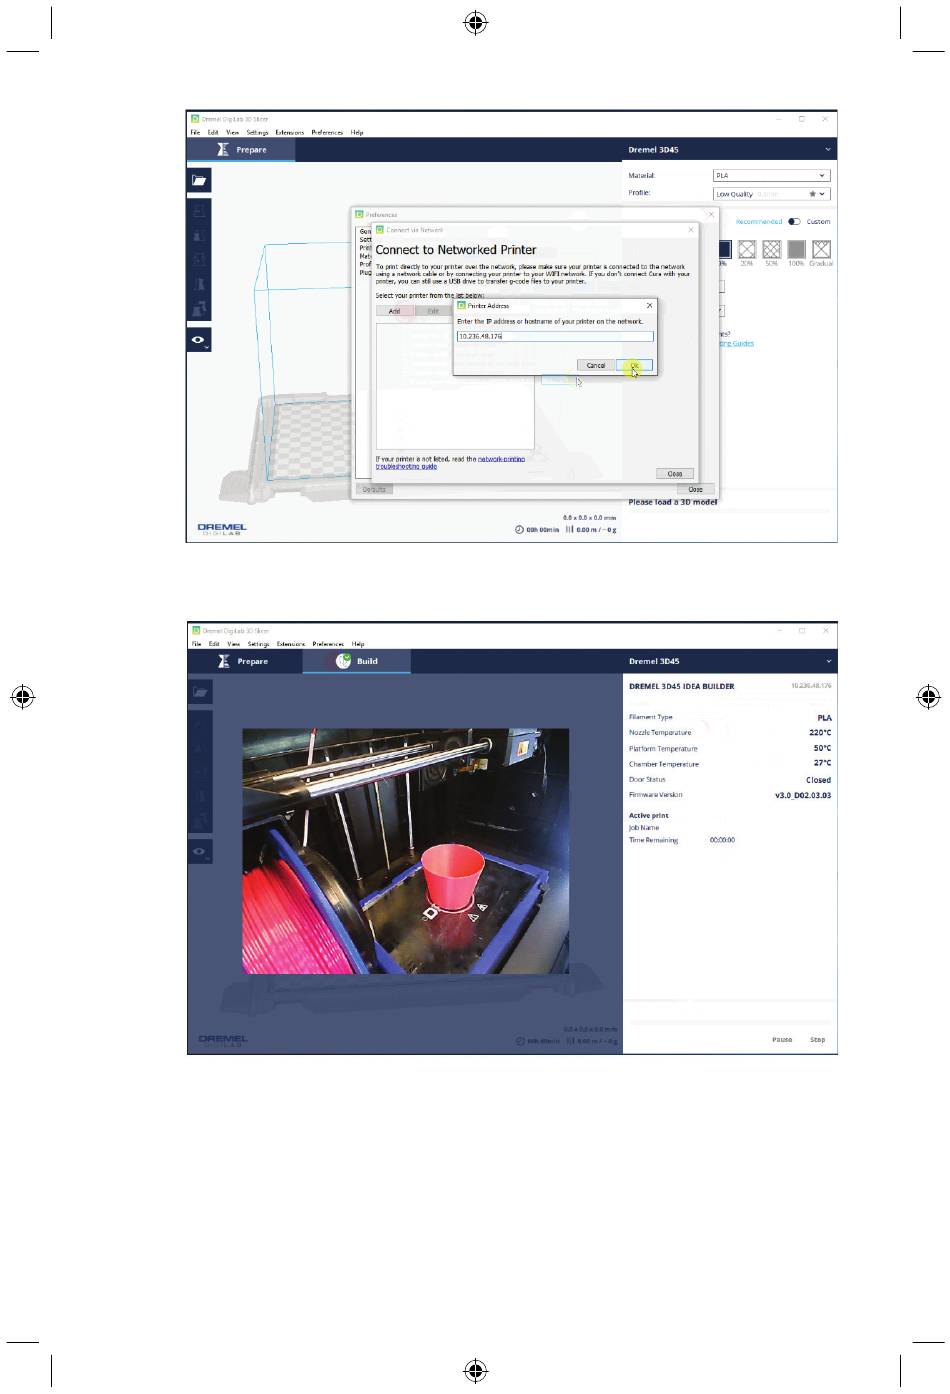Expand Dremel 3D45 header in Prepare window

tap(827, 150)
